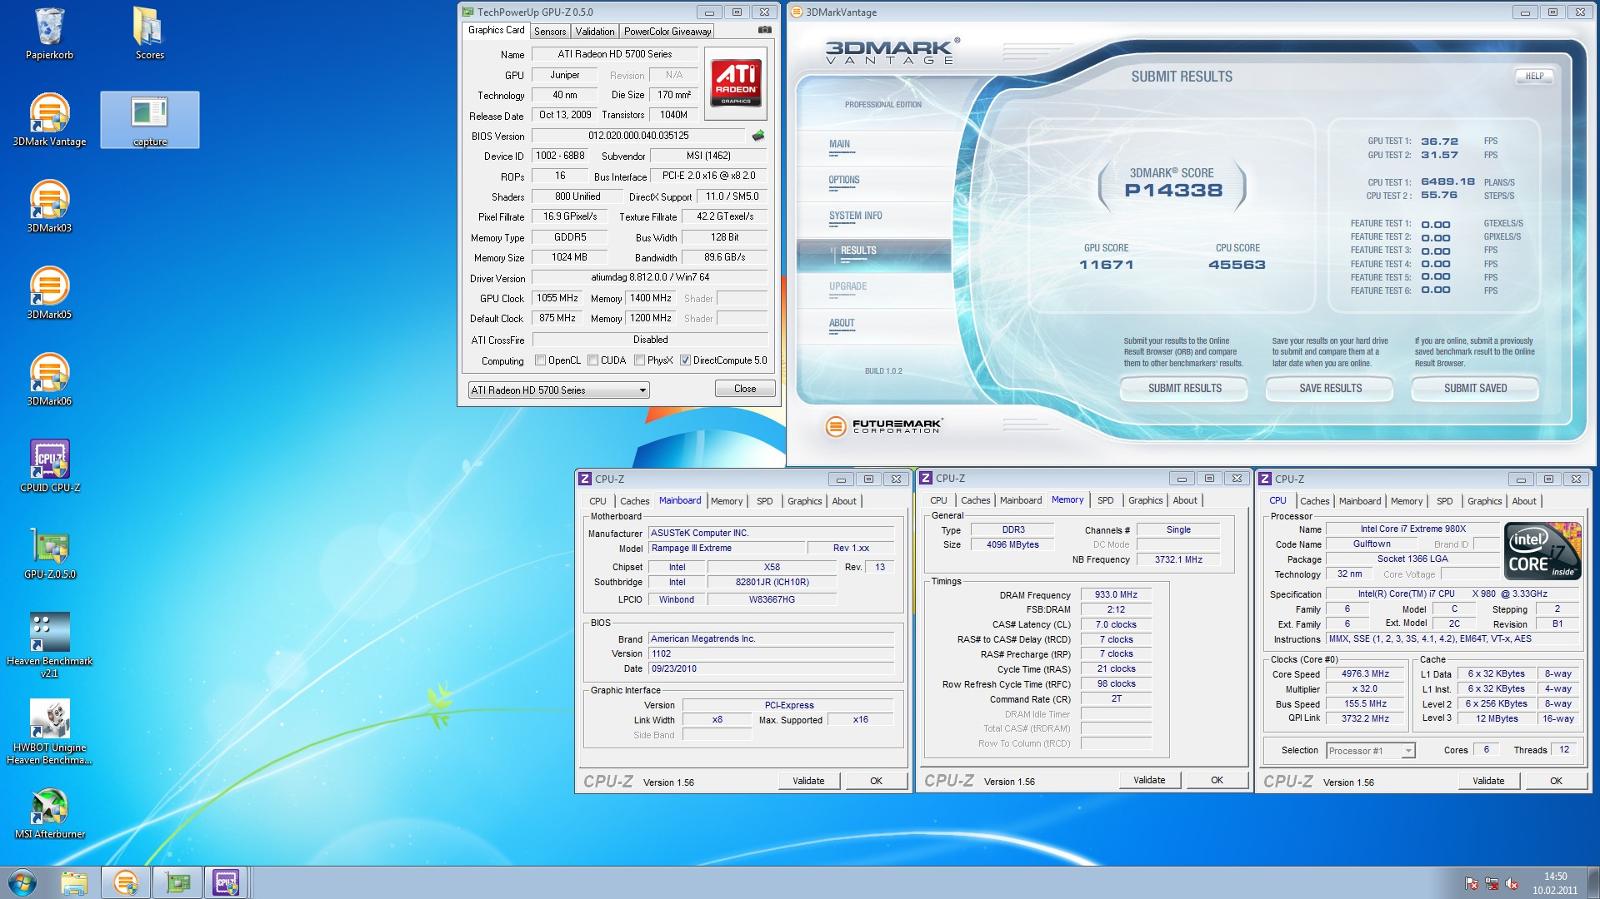
Task: Click the SAVE RESULTS button
Action: 1330,388
